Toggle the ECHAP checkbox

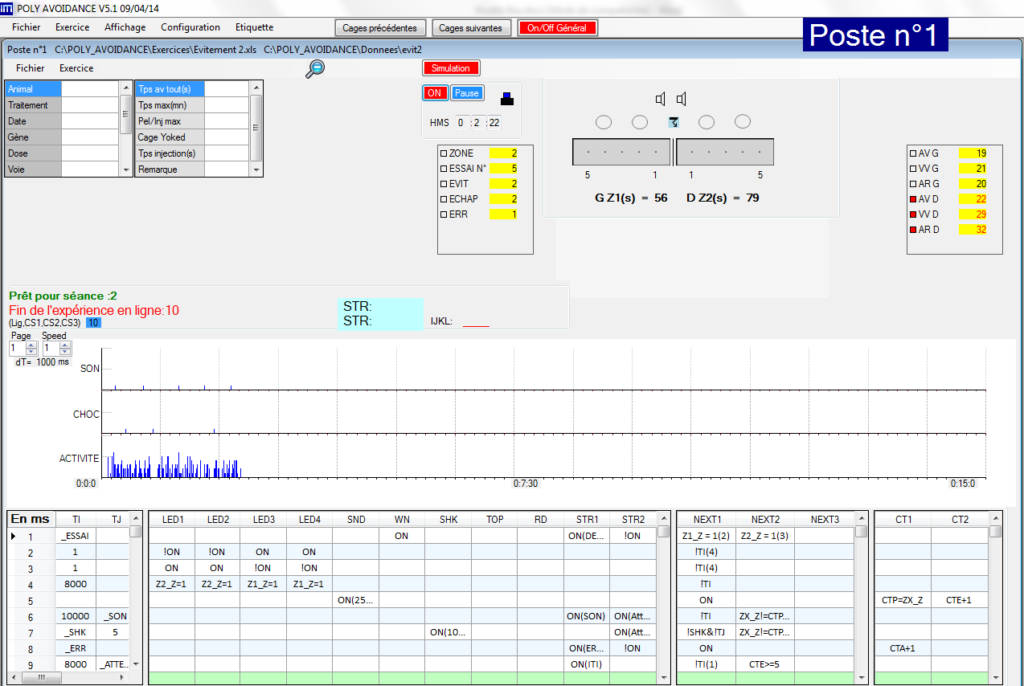pos(444,198)
